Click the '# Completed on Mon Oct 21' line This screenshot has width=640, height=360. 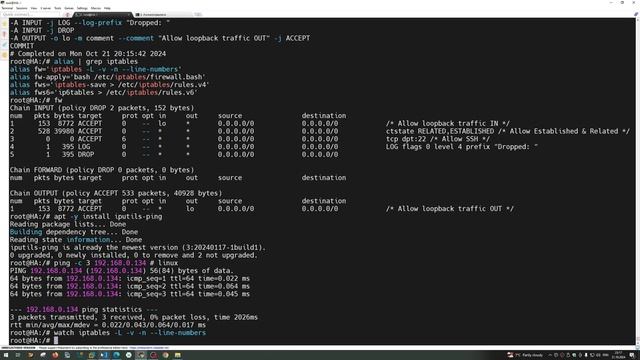pos(88,53)
